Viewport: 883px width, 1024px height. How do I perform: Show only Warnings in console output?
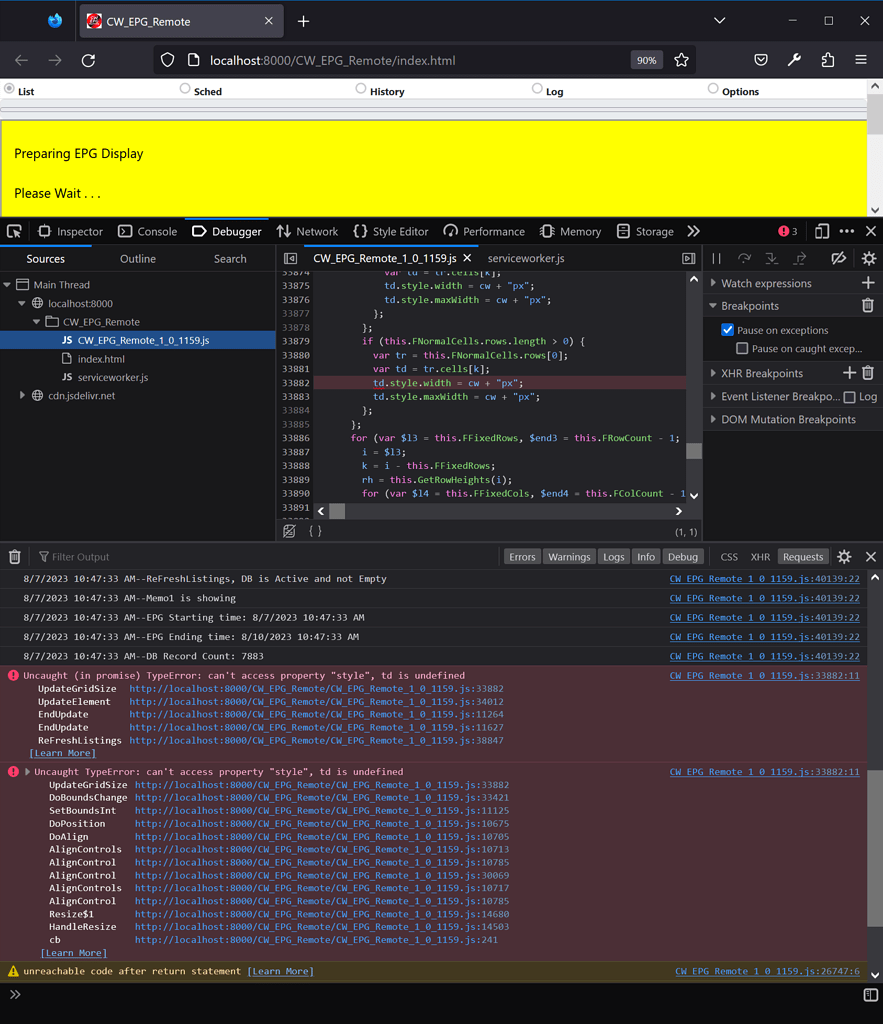(568, 556)
